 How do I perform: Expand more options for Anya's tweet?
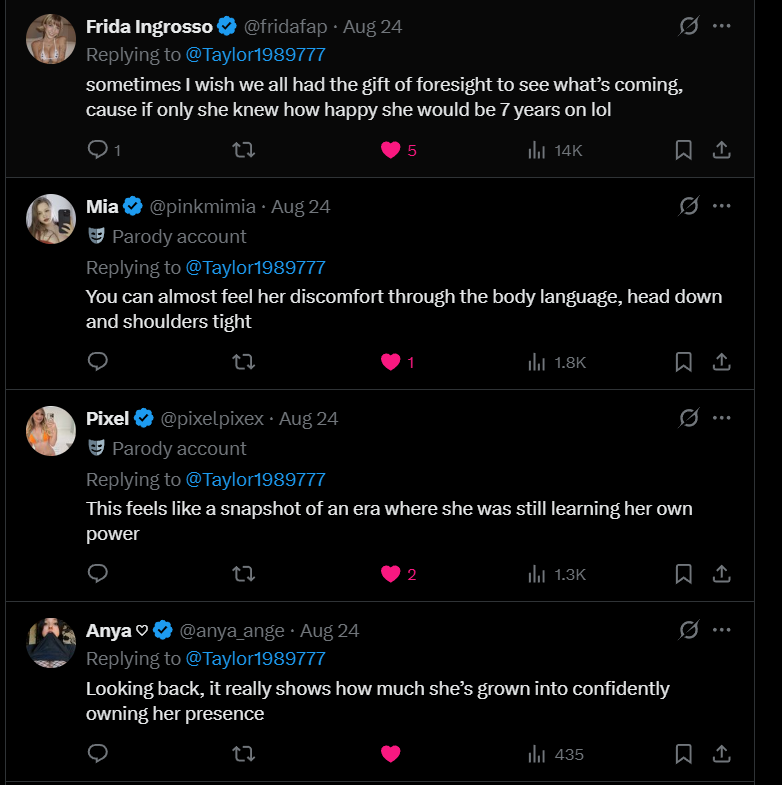(722, 630)
